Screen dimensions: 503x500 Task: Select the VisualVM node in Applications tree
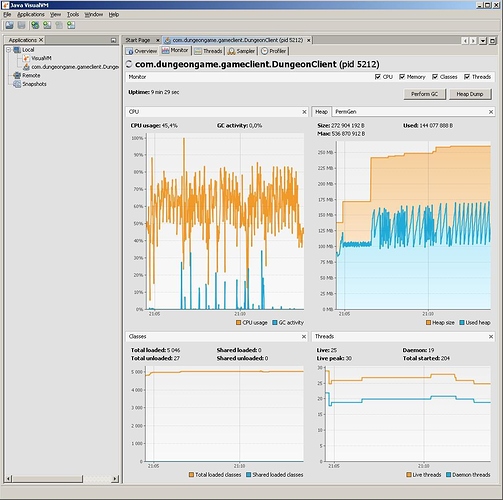tap(37, 58)
